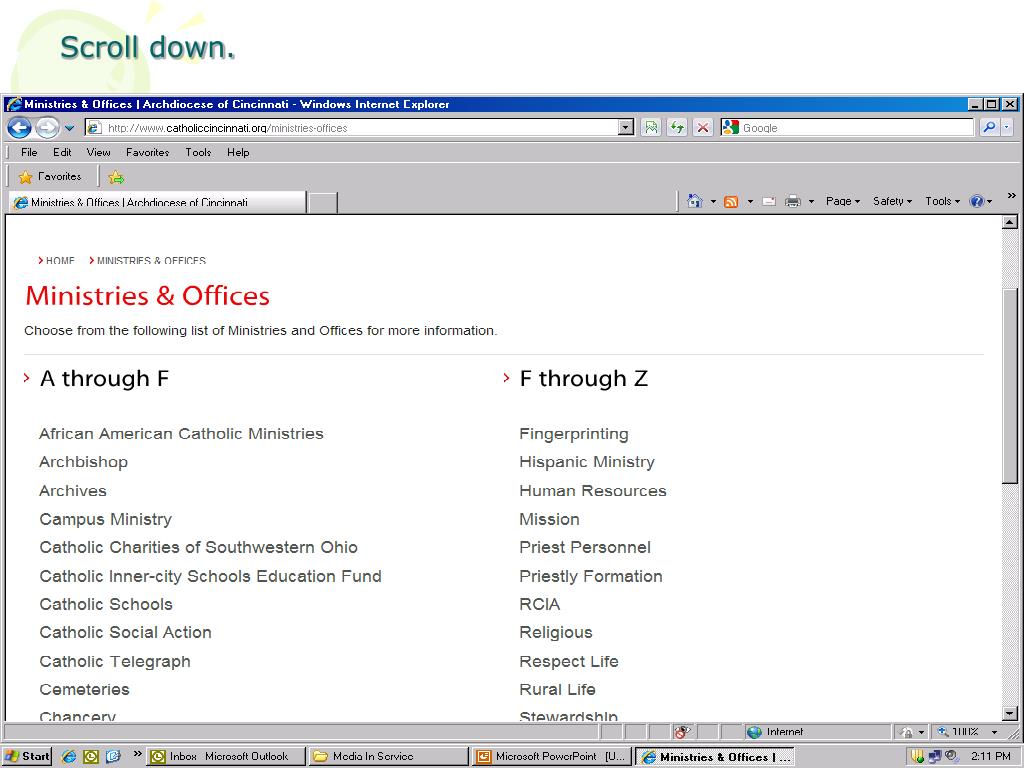The height and width of the screenshot is (768, 1024).
Task: Switch to Media In Service taskbar folder
Action: 388,756
